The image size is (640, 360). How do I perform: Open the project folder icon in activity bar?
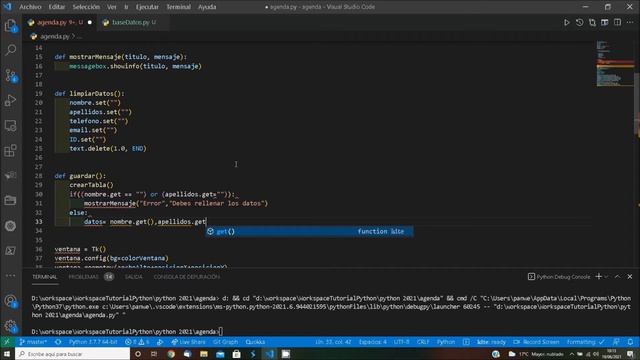pyautogui.click(x=11, y=200)
